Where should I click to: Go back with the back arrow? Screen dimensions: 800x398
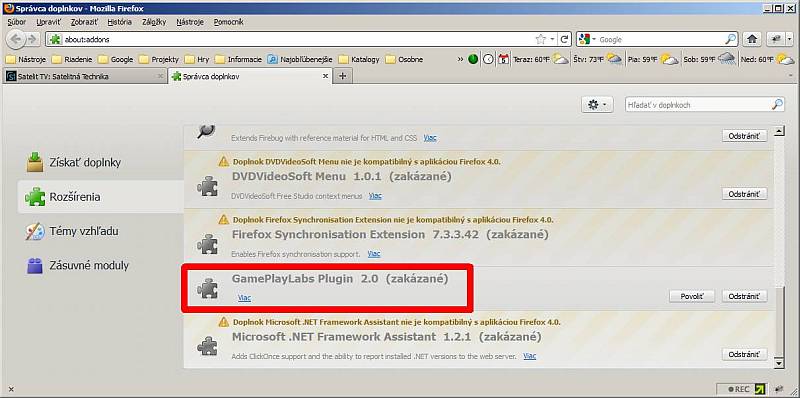(x=16, y=39)
